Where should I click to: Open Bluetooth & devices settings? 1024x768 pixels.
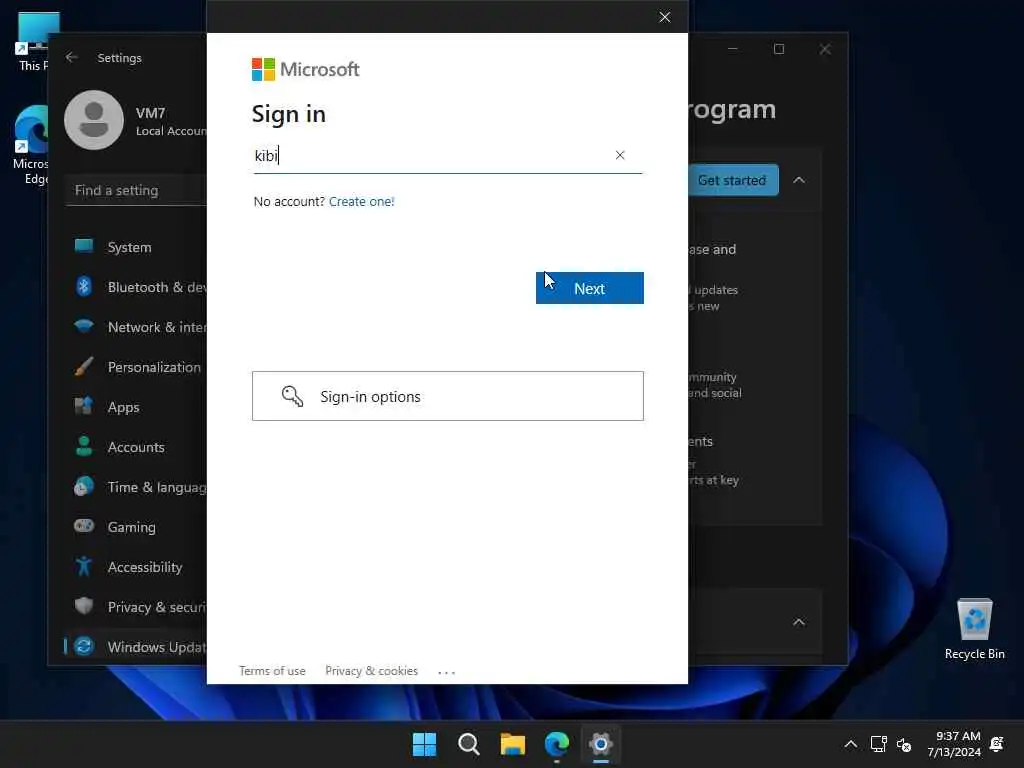(x=136, y=287)
